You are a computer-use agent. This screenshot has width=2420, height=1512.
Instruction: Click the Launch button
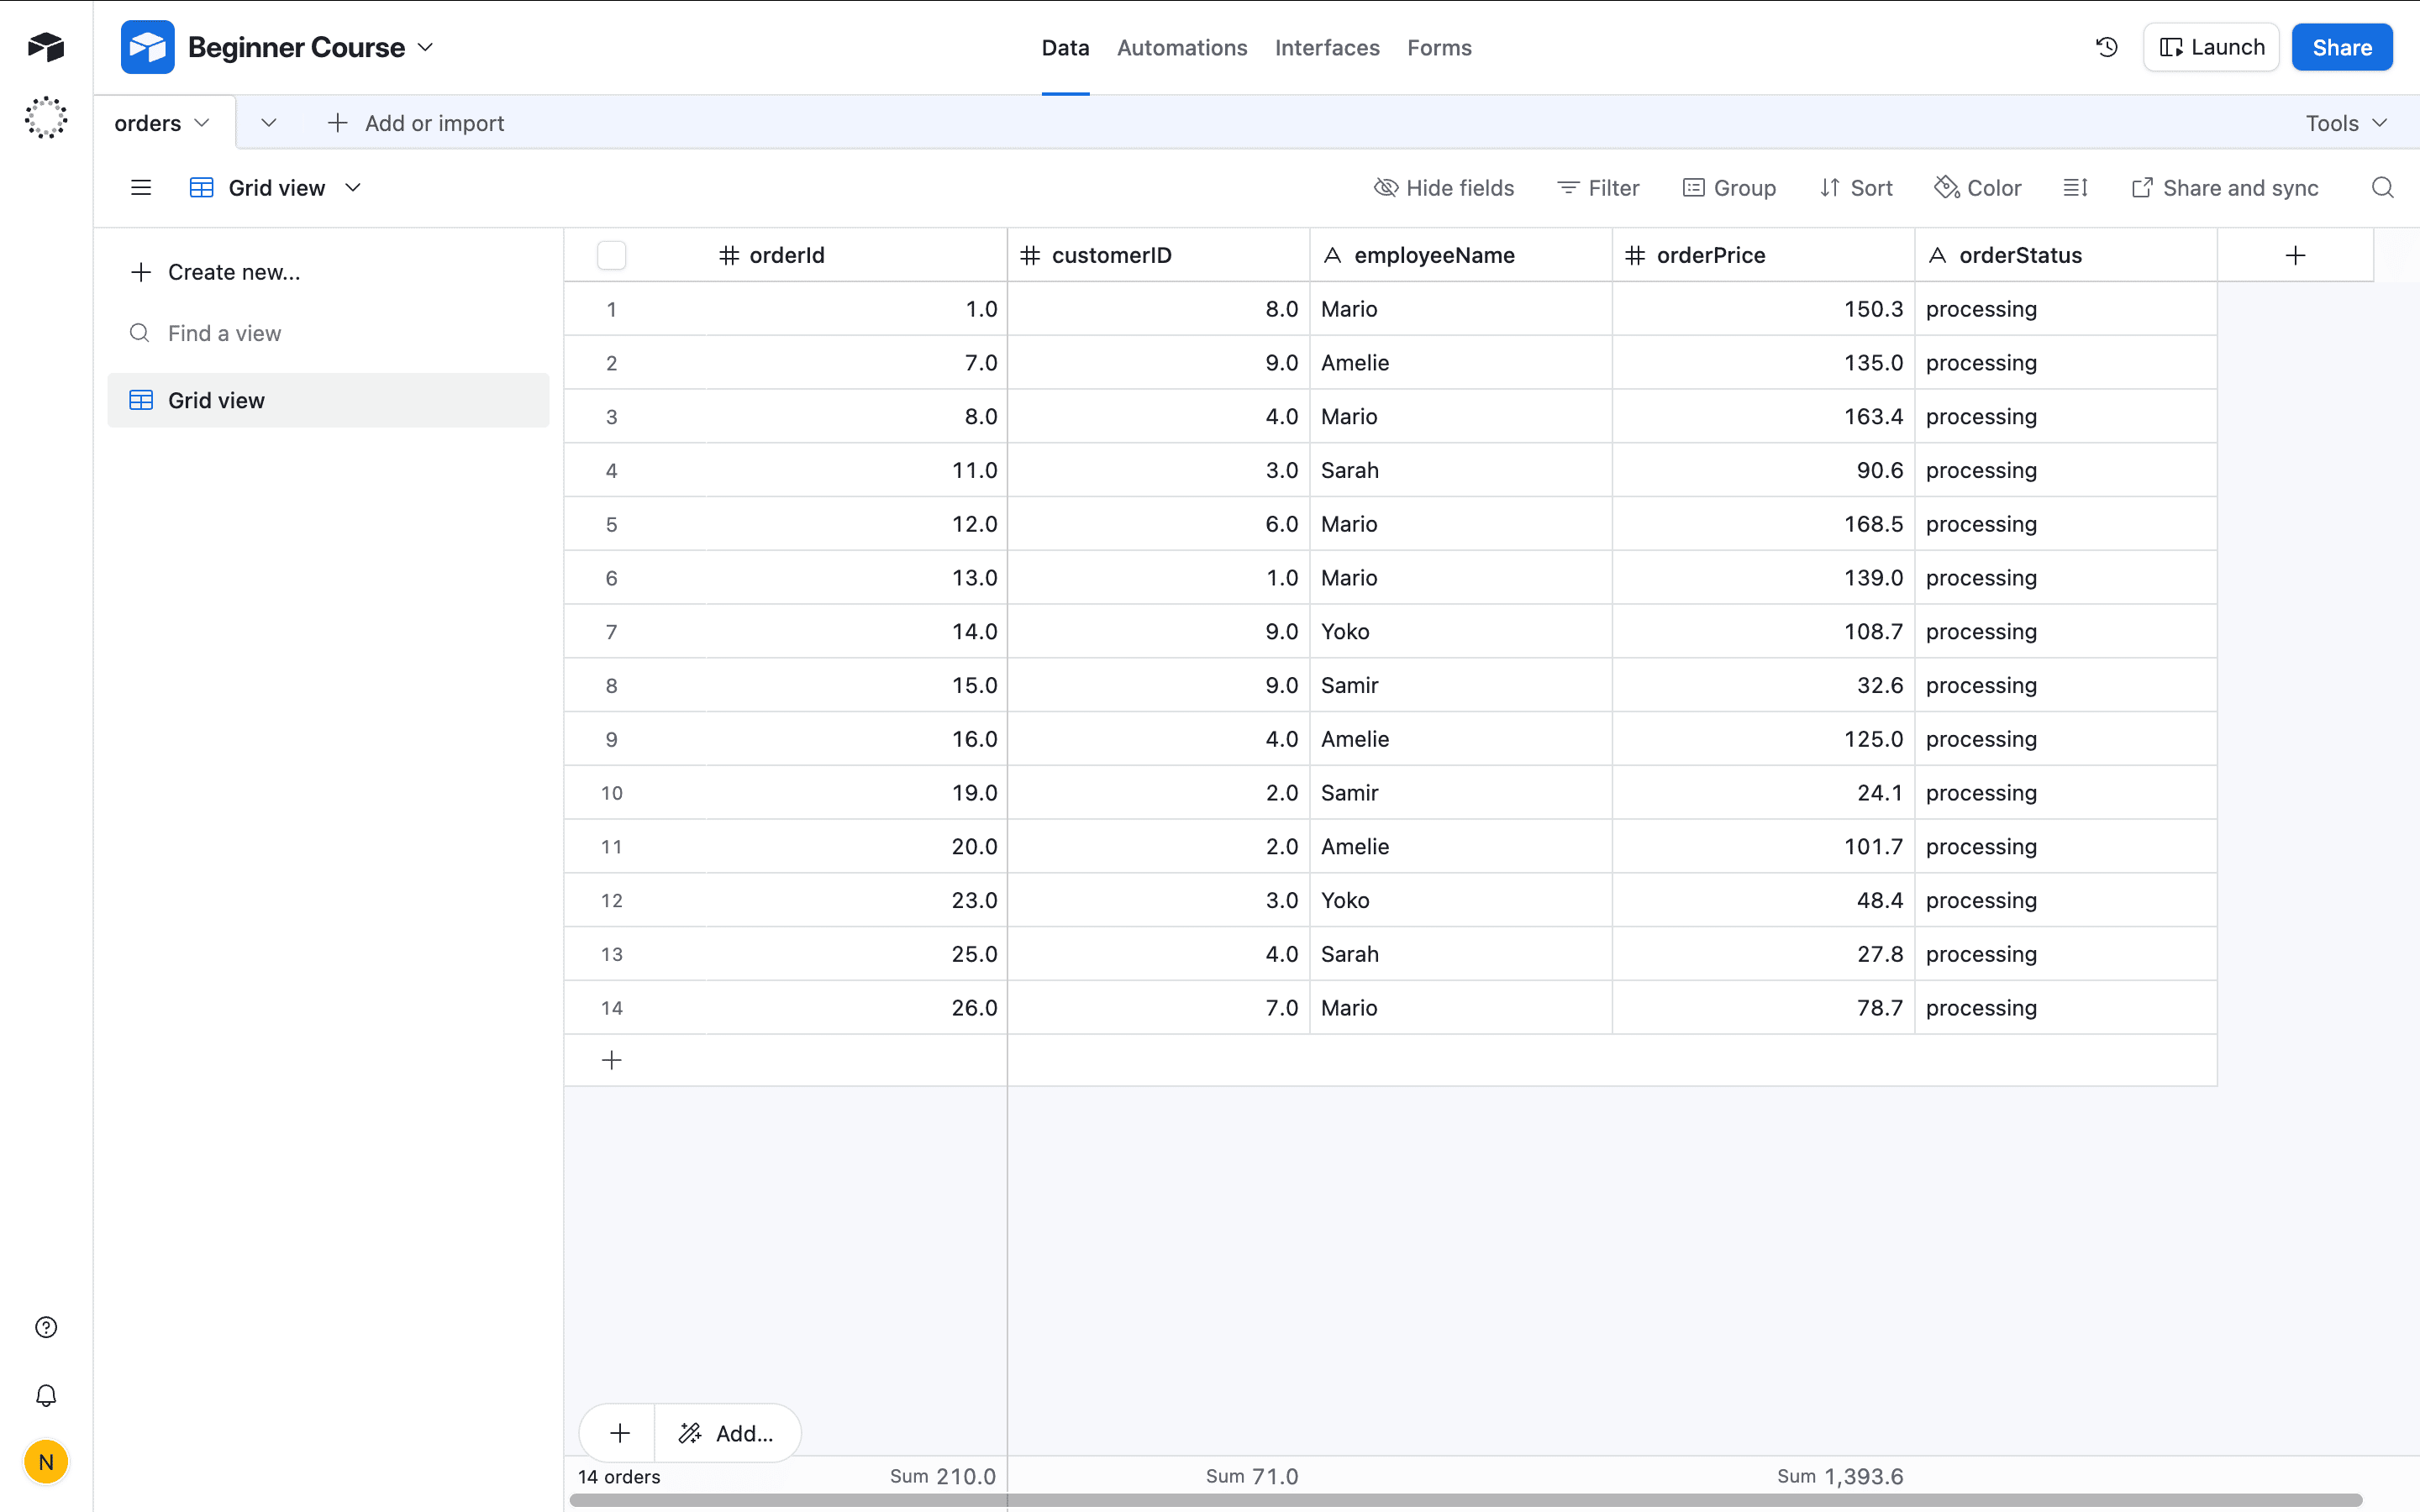(x=2211, y=47)
